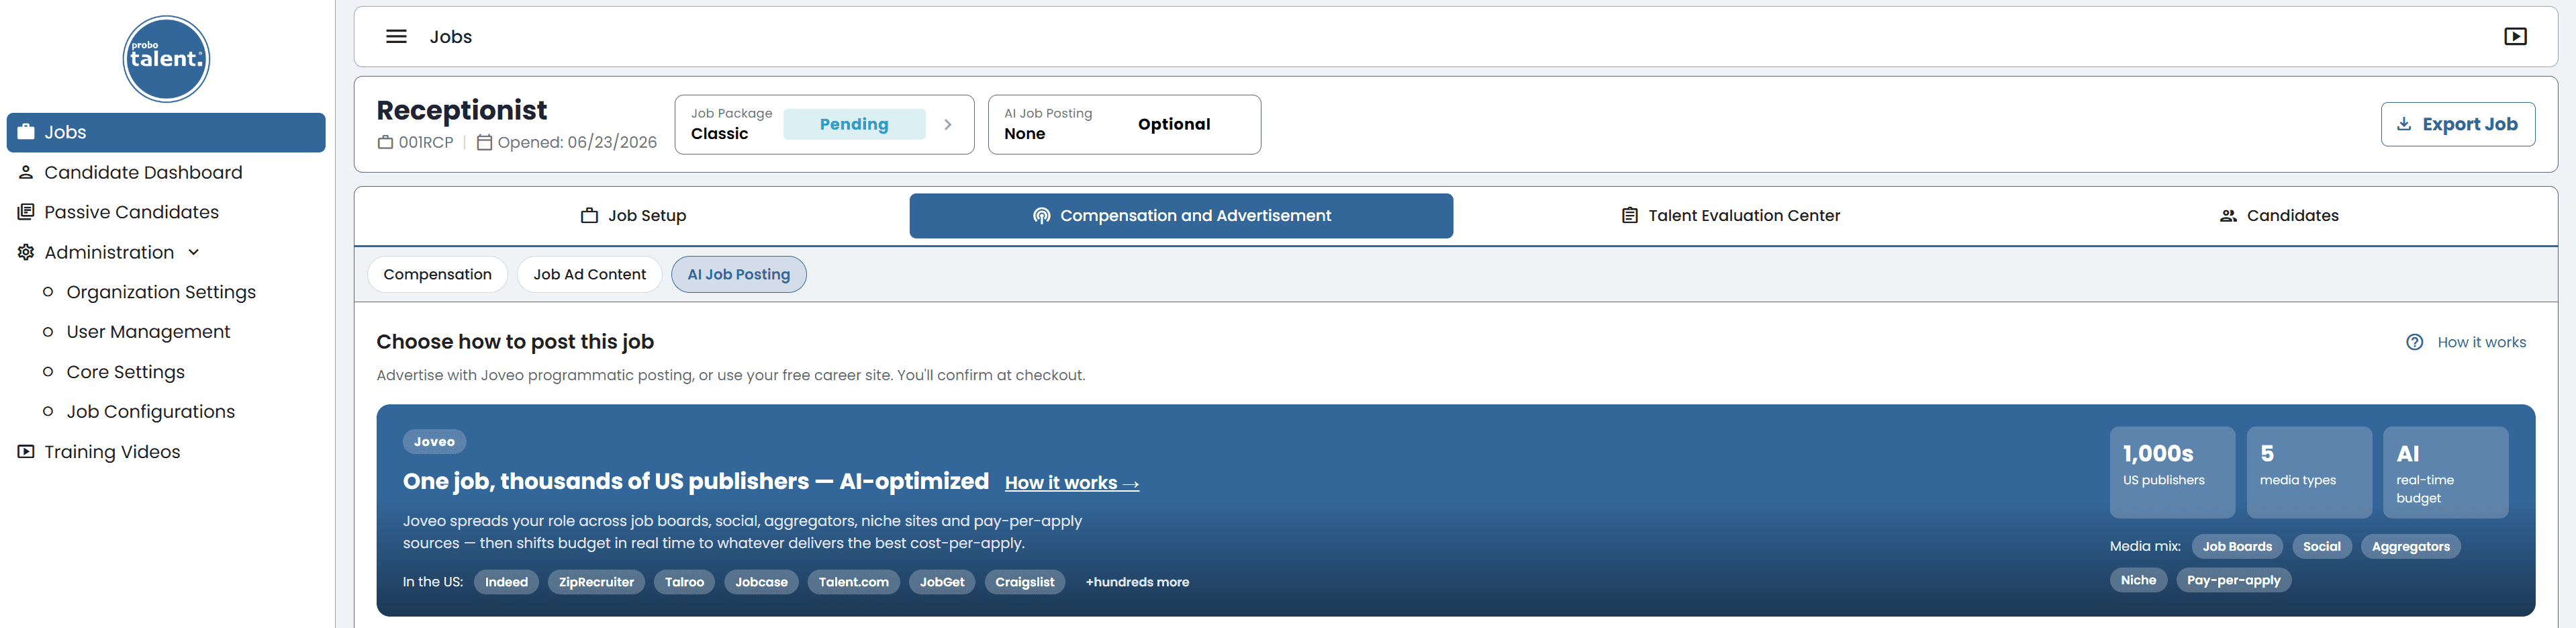
Task: Open the Job Ad Content sub-tab
Action: point(589,274)
